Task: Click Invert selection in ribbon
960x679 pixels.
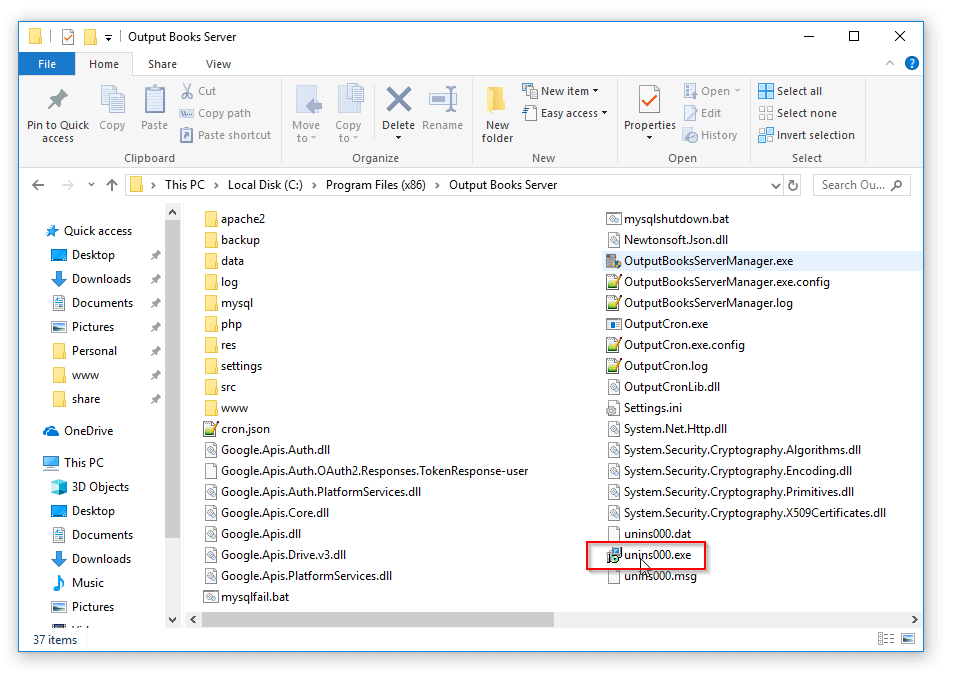Action: [x=806, y=135]
